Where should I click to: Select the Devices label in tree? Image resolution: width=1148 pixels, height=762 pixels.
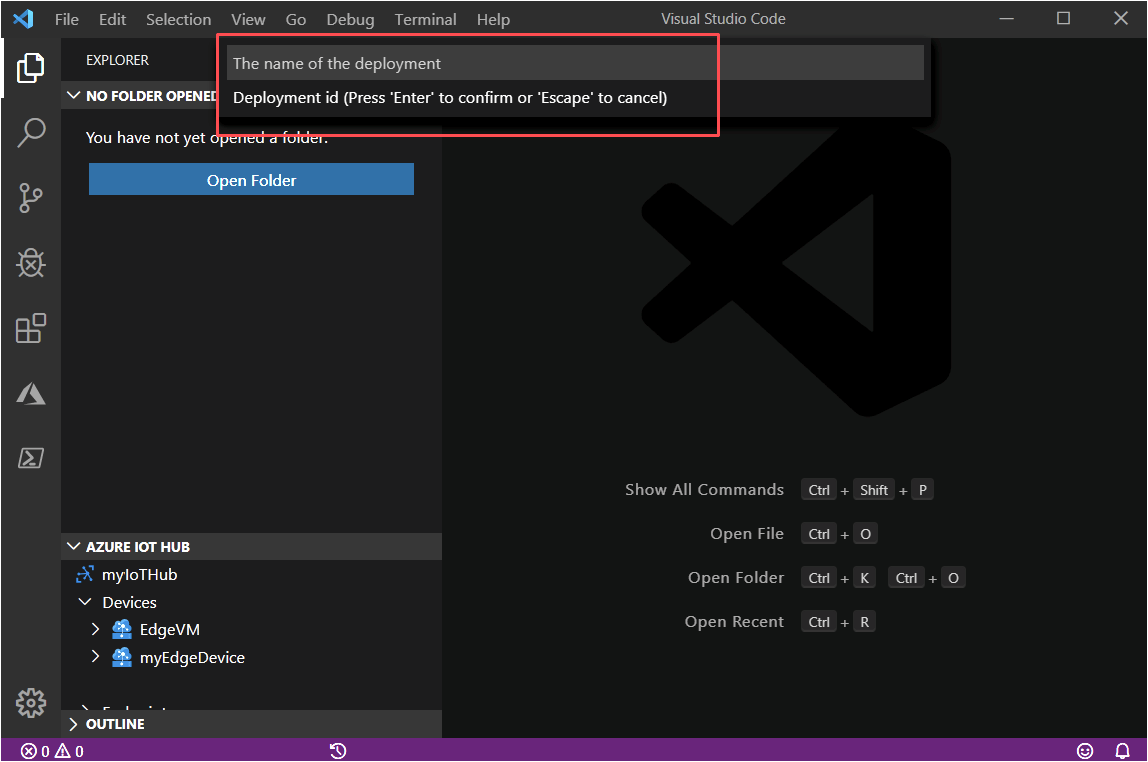coord(130,602)
